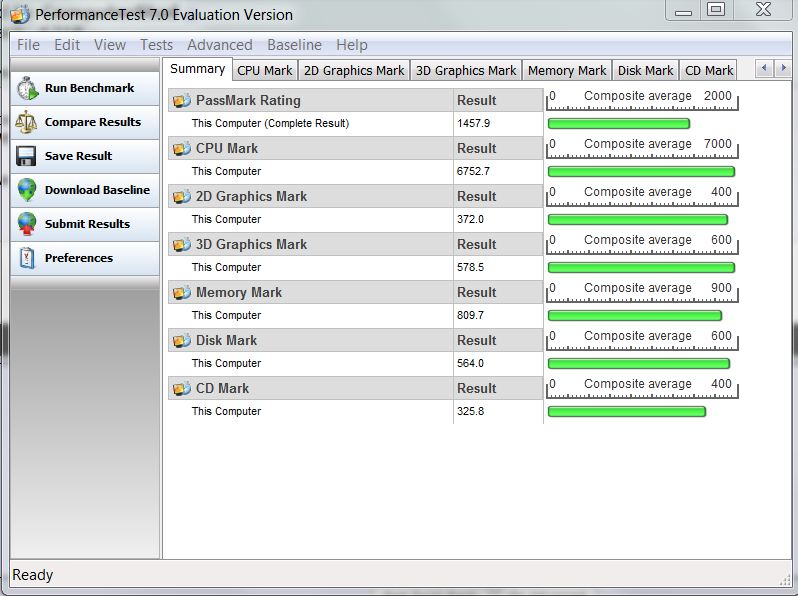Click the PassMark Rating green result bar
This screenshot has width=798, height=596.
[x=619, y=124]
